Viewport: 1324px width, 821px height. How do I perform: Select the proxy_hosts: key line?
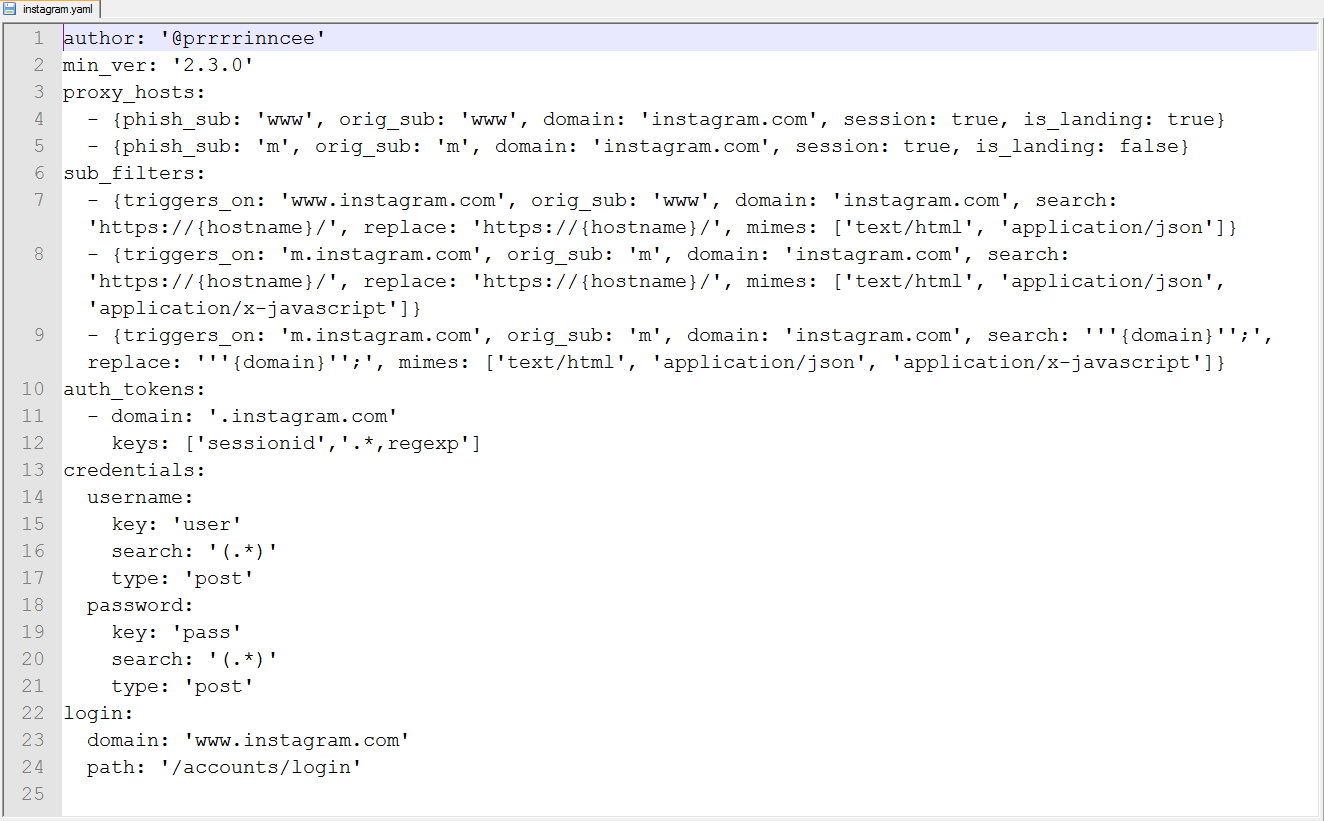[x=134, y=92]
